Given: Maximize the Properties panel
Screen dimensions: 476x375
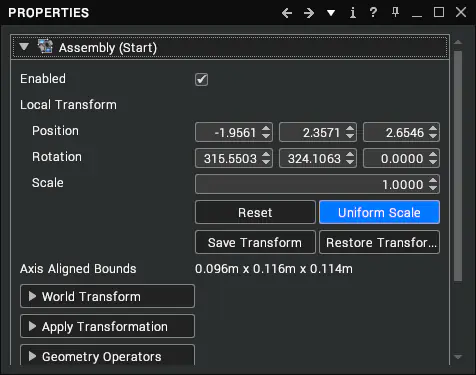Looking at the screenshot, I should [x=439, y=12].
